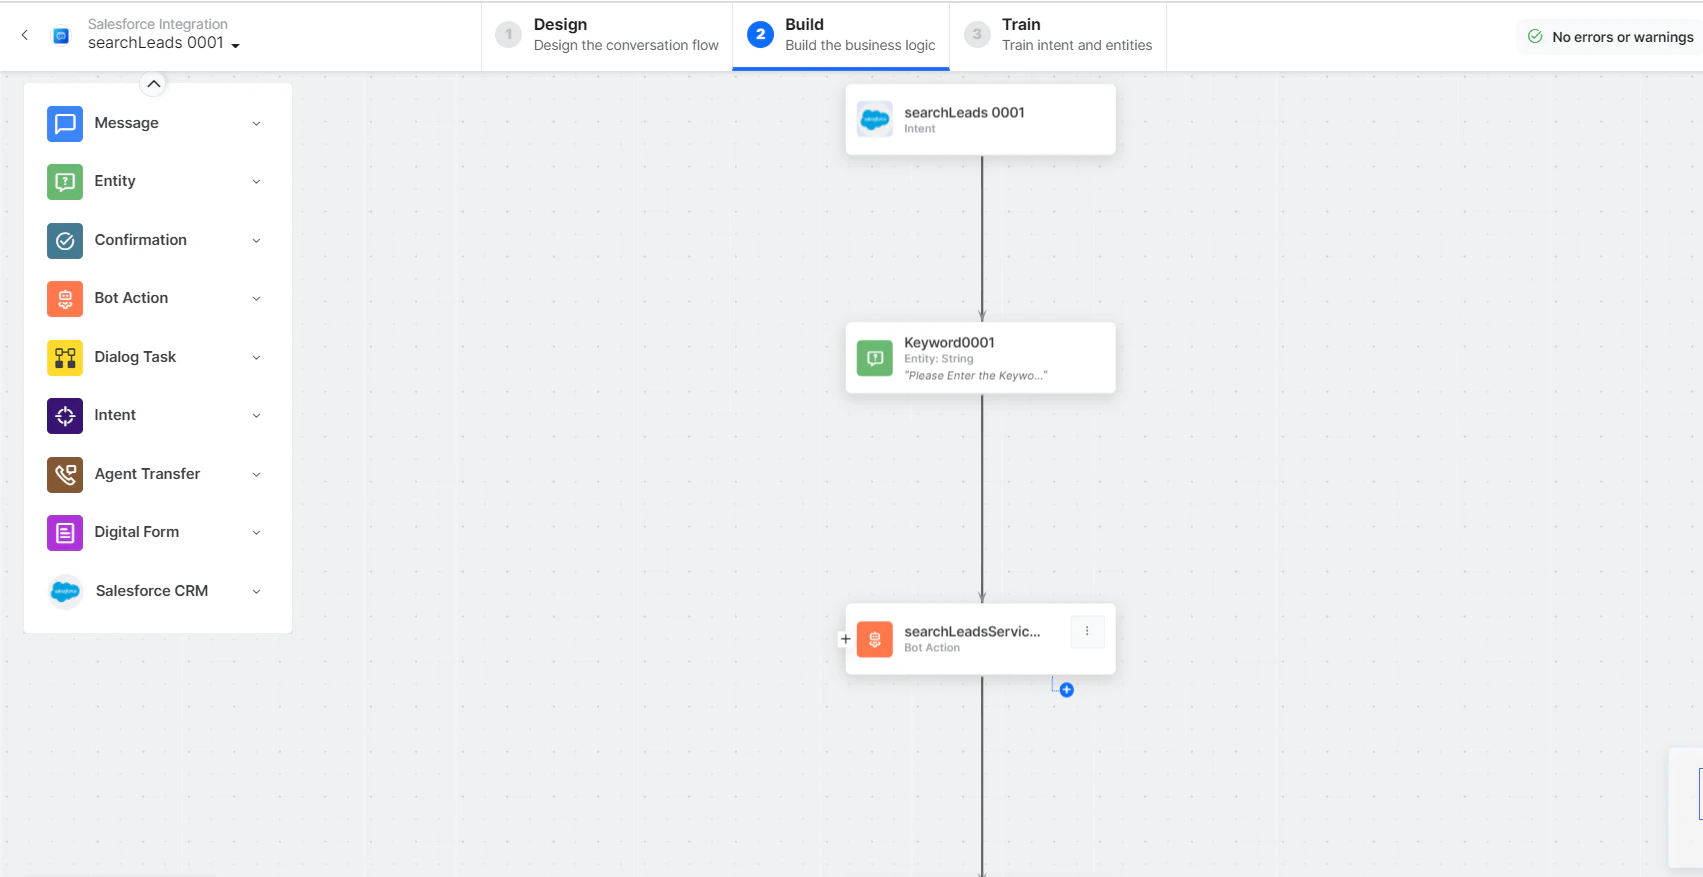Click the Message label in node panel
The height and width of the screenshot is (877, 1703).
point(126,123)
